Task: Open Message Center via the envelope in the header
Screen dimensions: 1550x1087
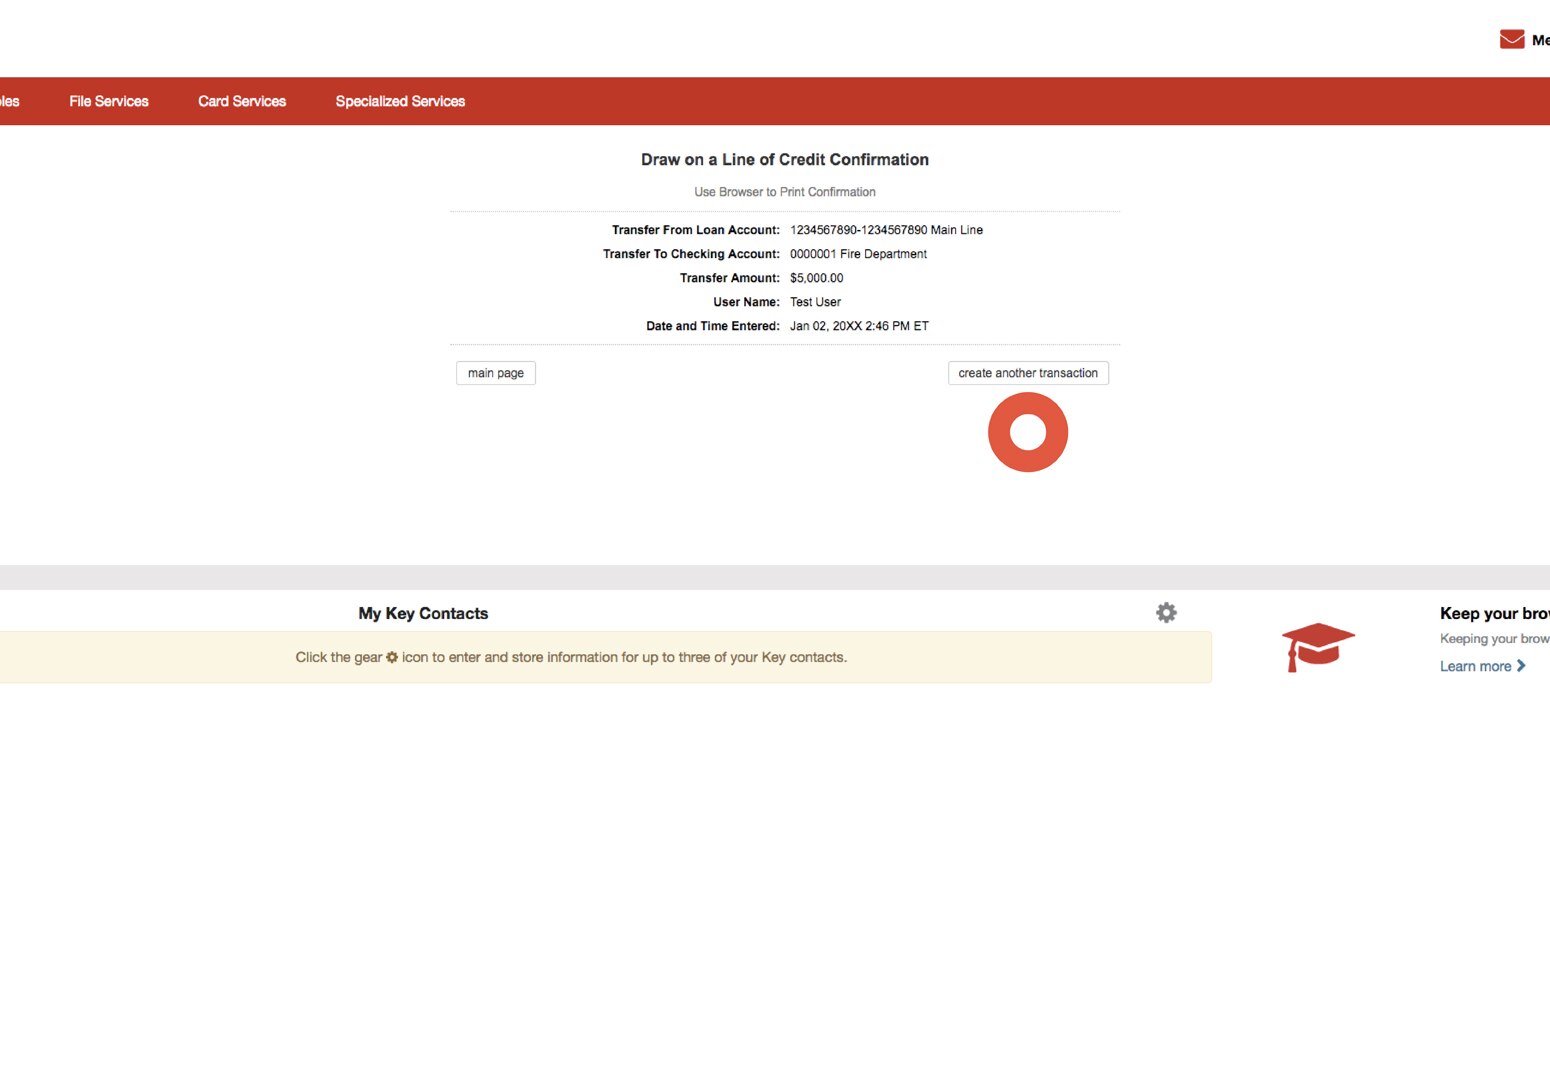Action: point(1510,38)
